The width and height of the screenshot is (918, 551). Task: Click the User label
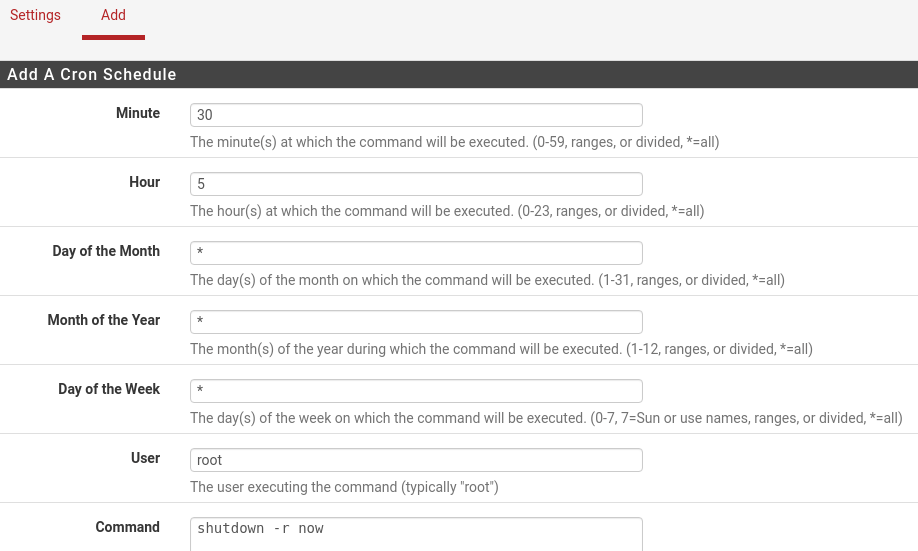[x=145, y=459]
